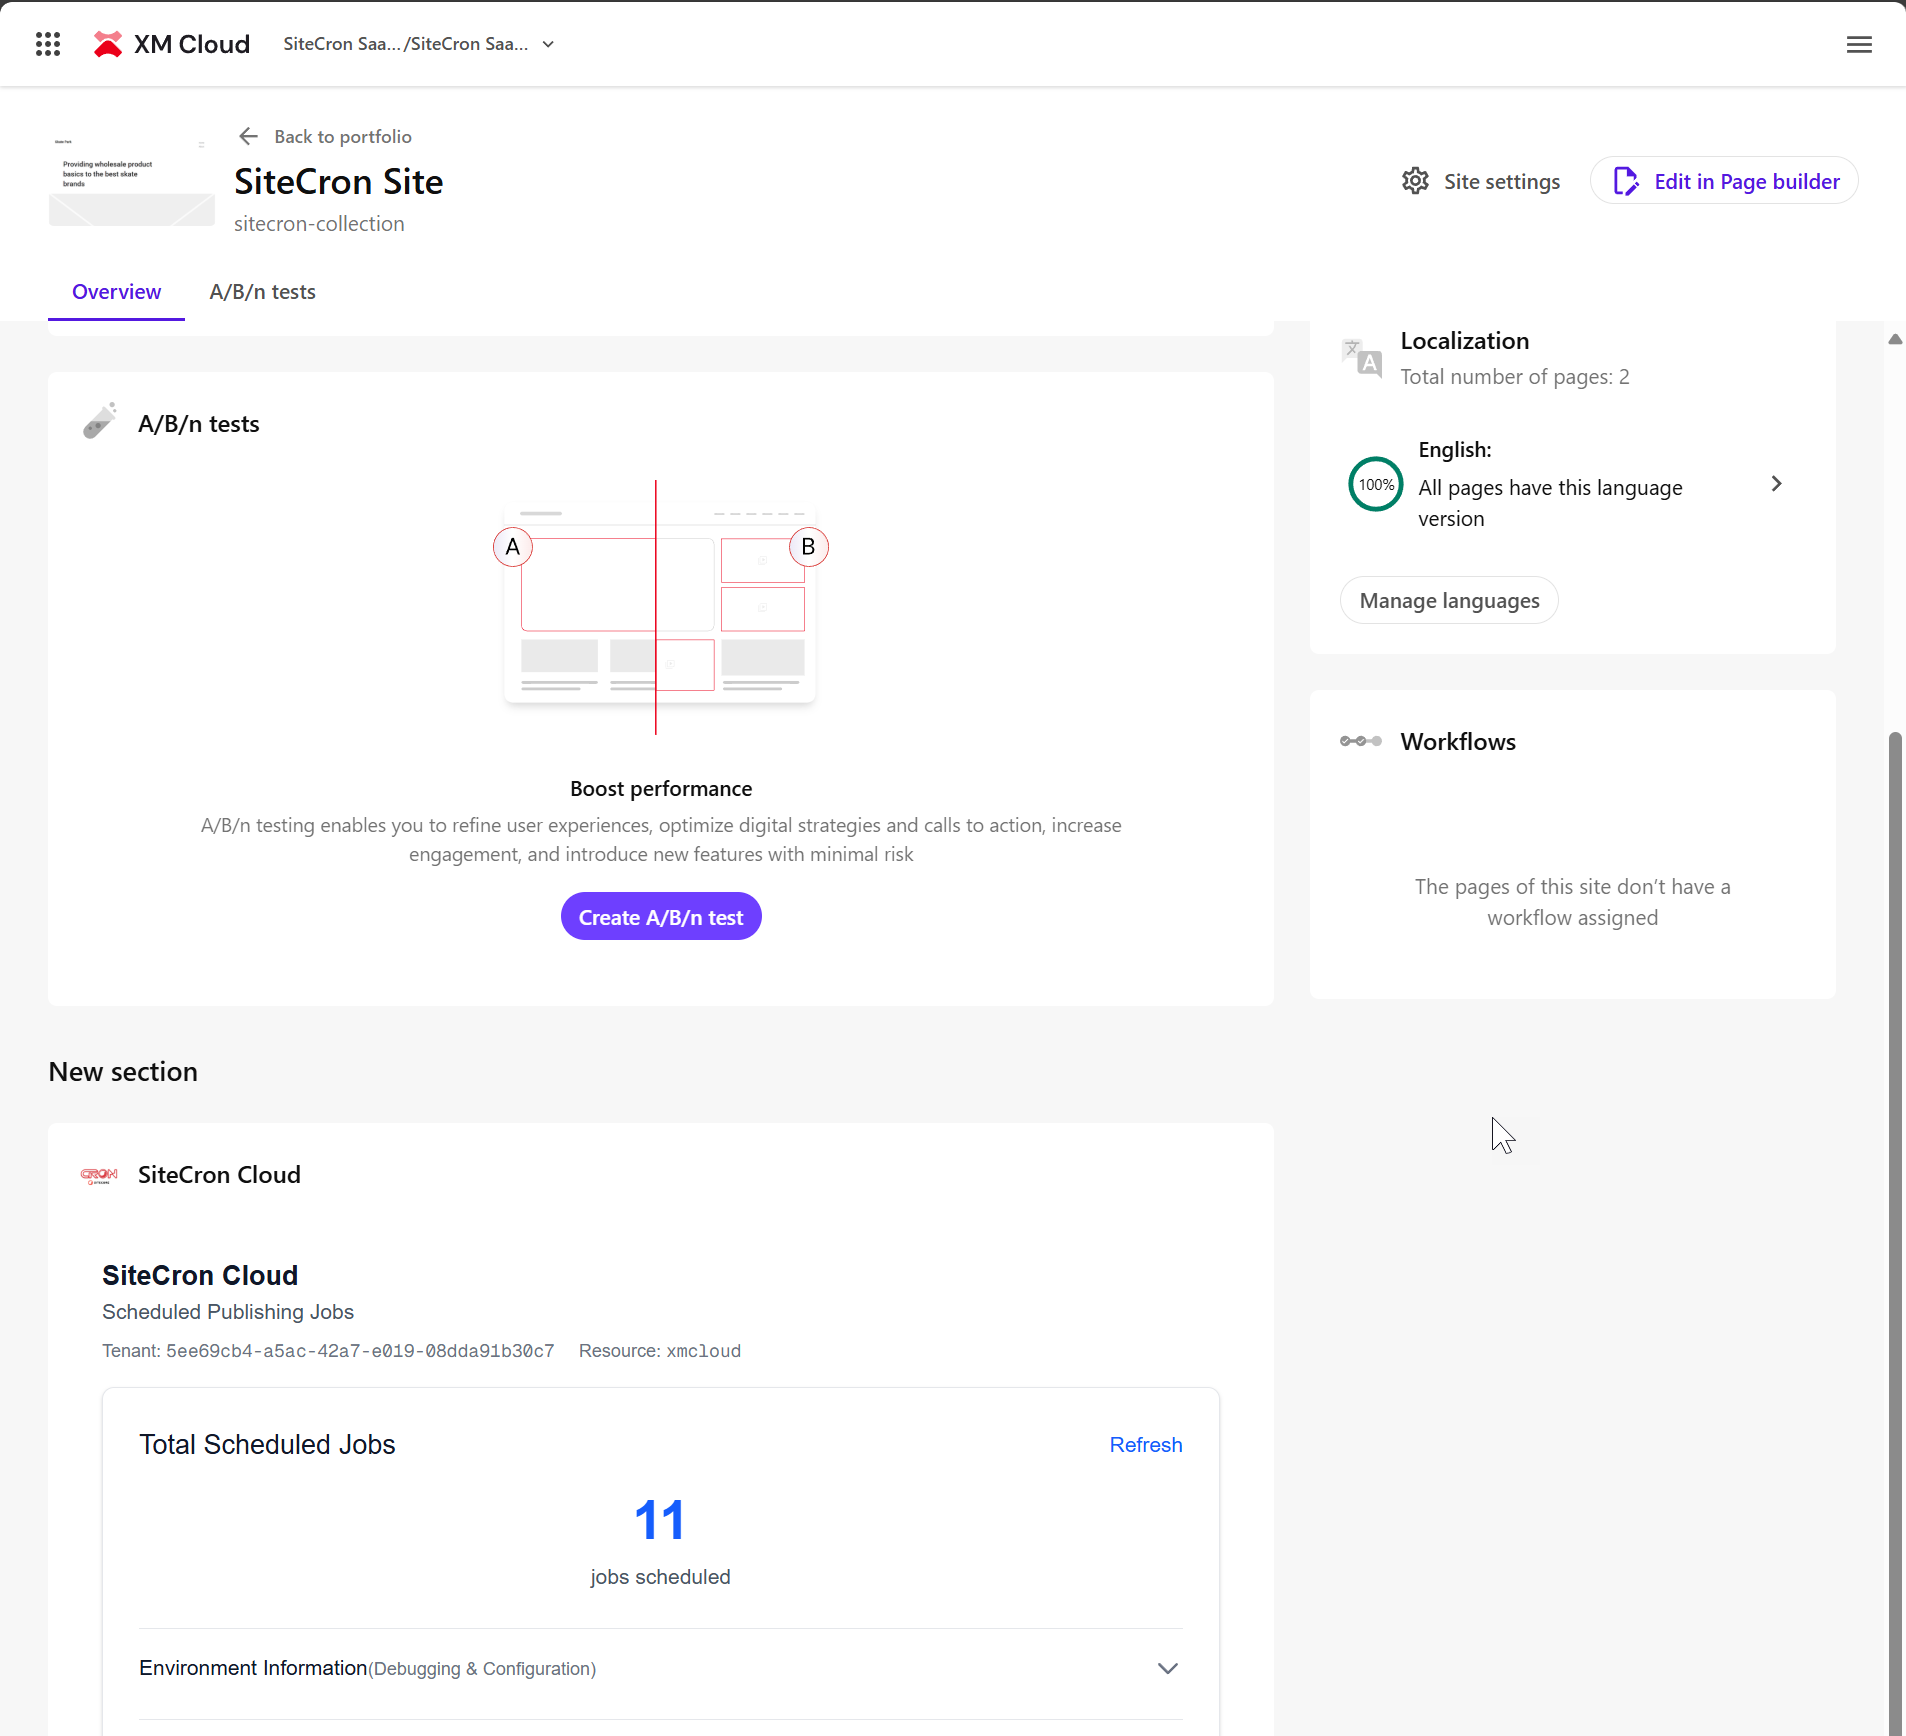Click the A/B/n tests flask icon
Screen dimensions: 1906x1736
[x=100, y=422]
